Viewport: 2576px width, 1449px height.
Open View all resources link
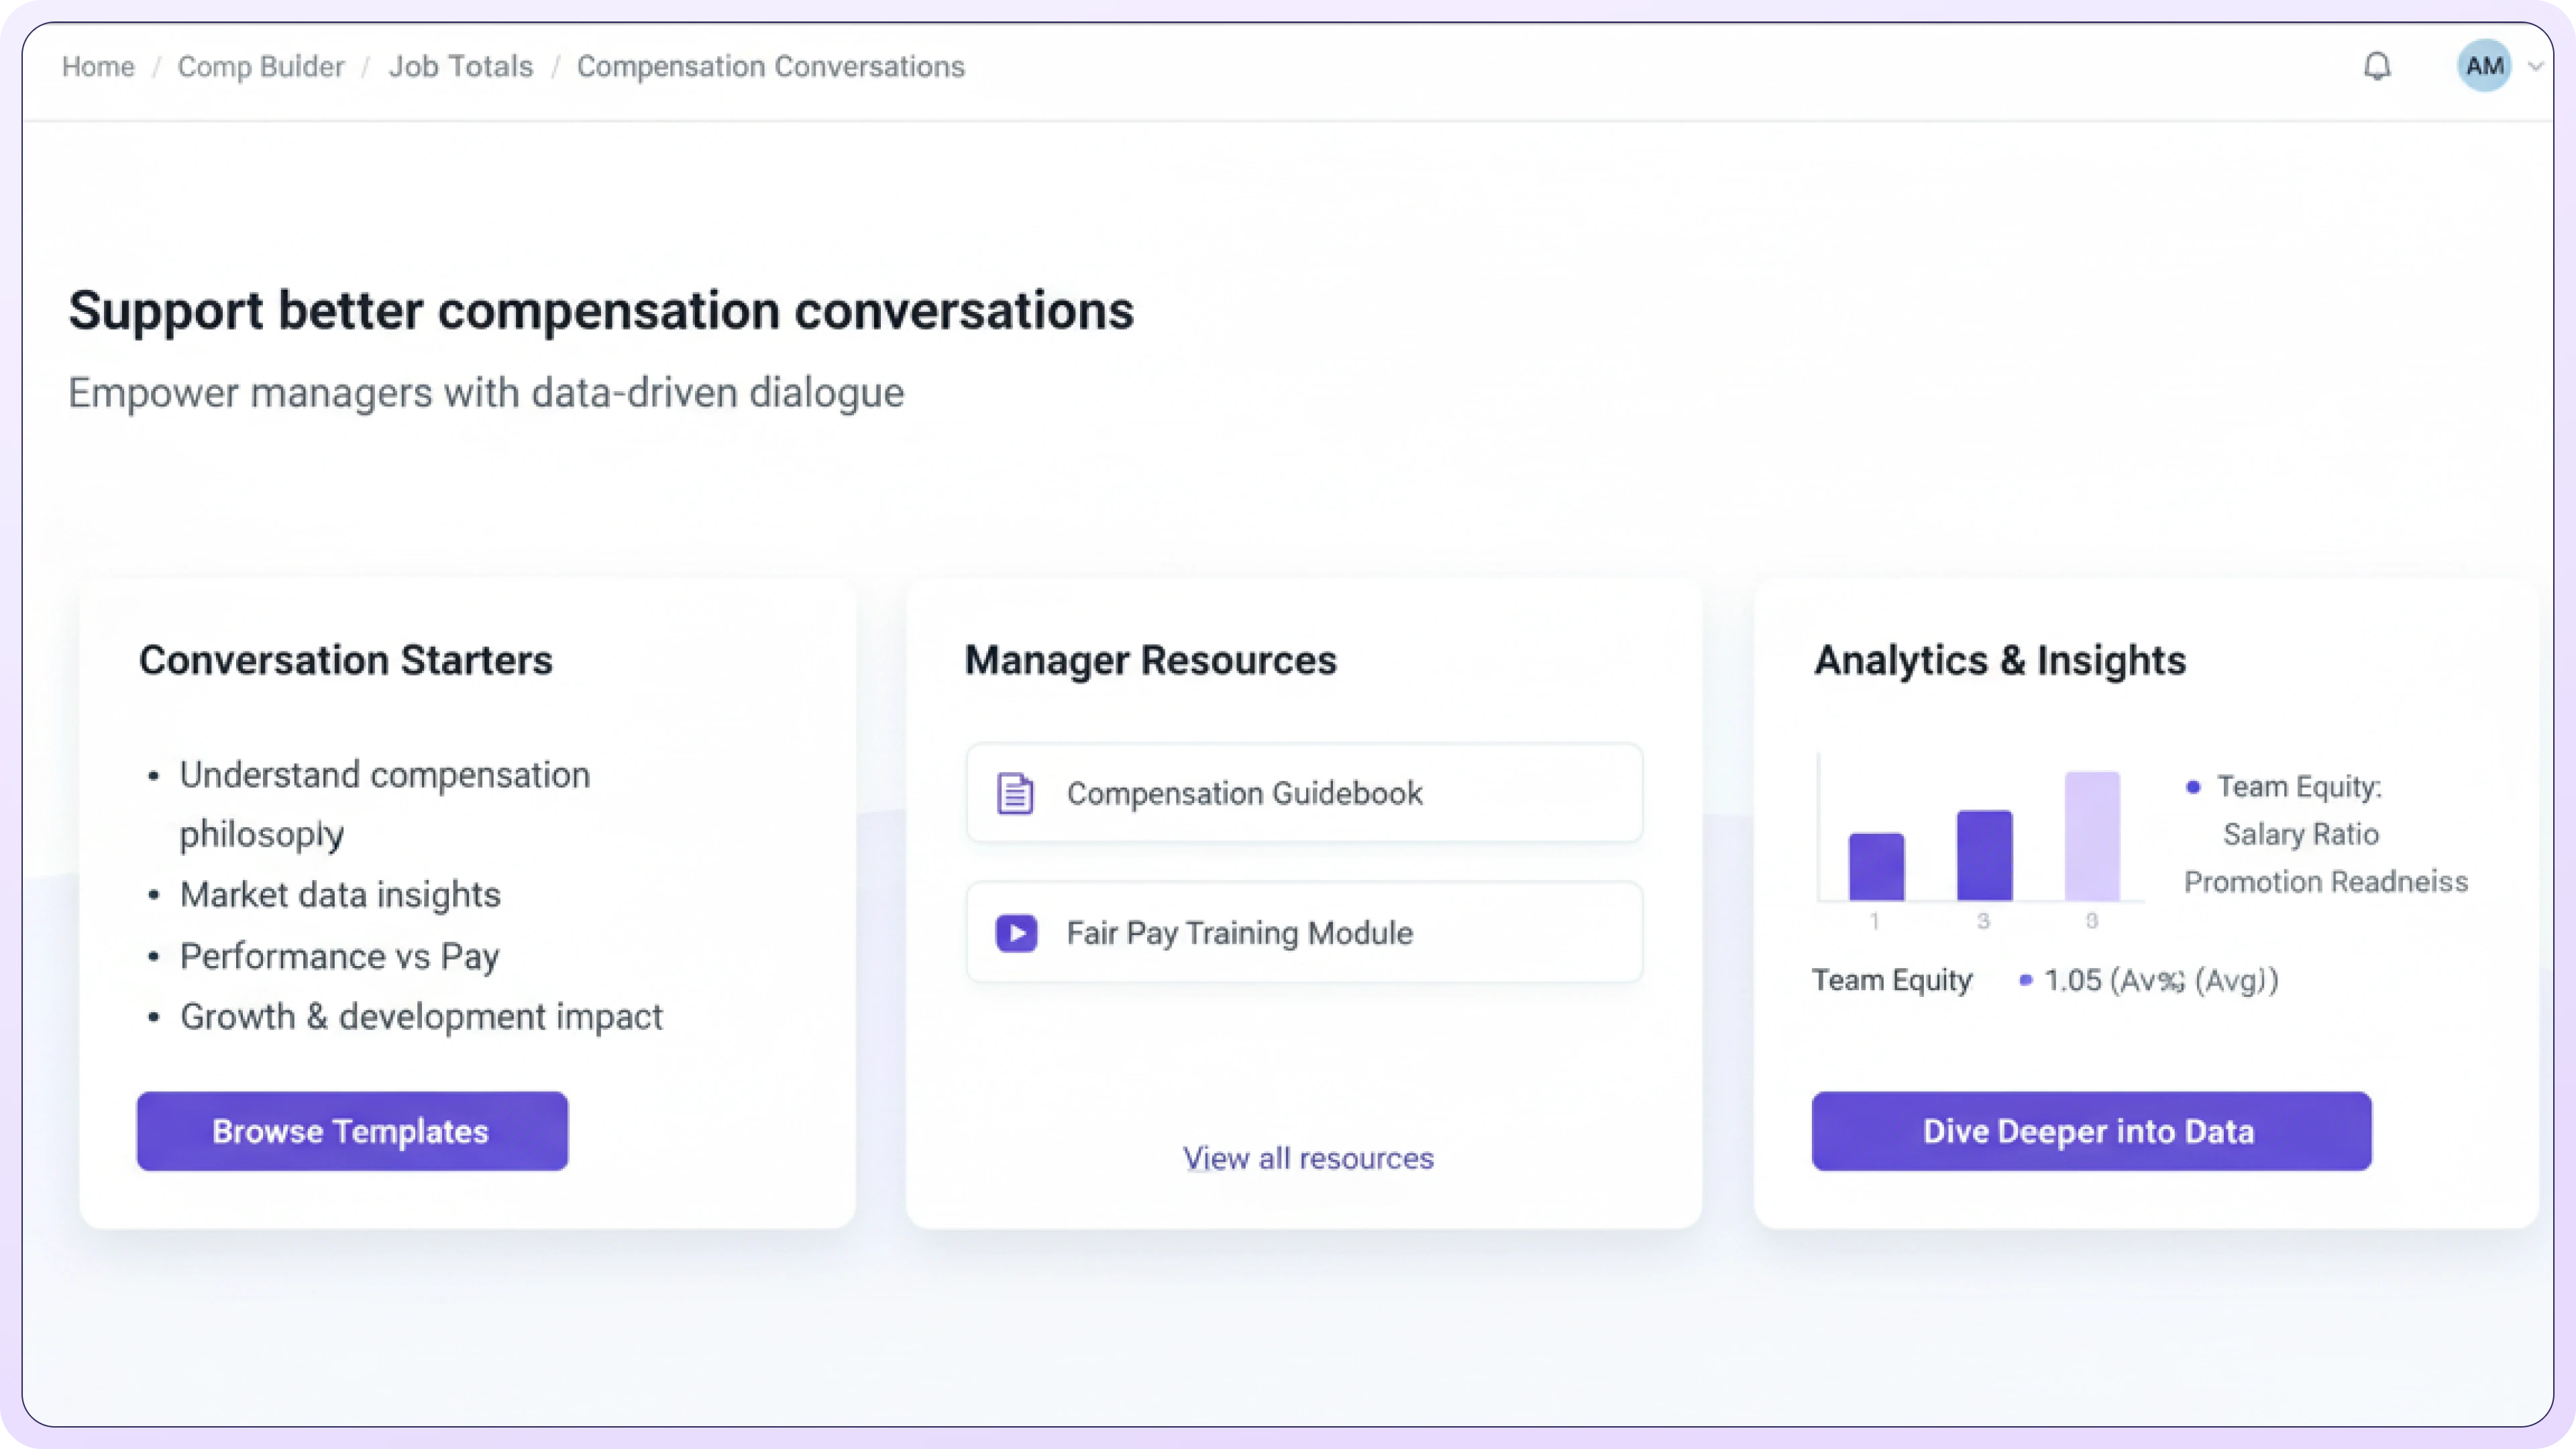[1308, 1158]
